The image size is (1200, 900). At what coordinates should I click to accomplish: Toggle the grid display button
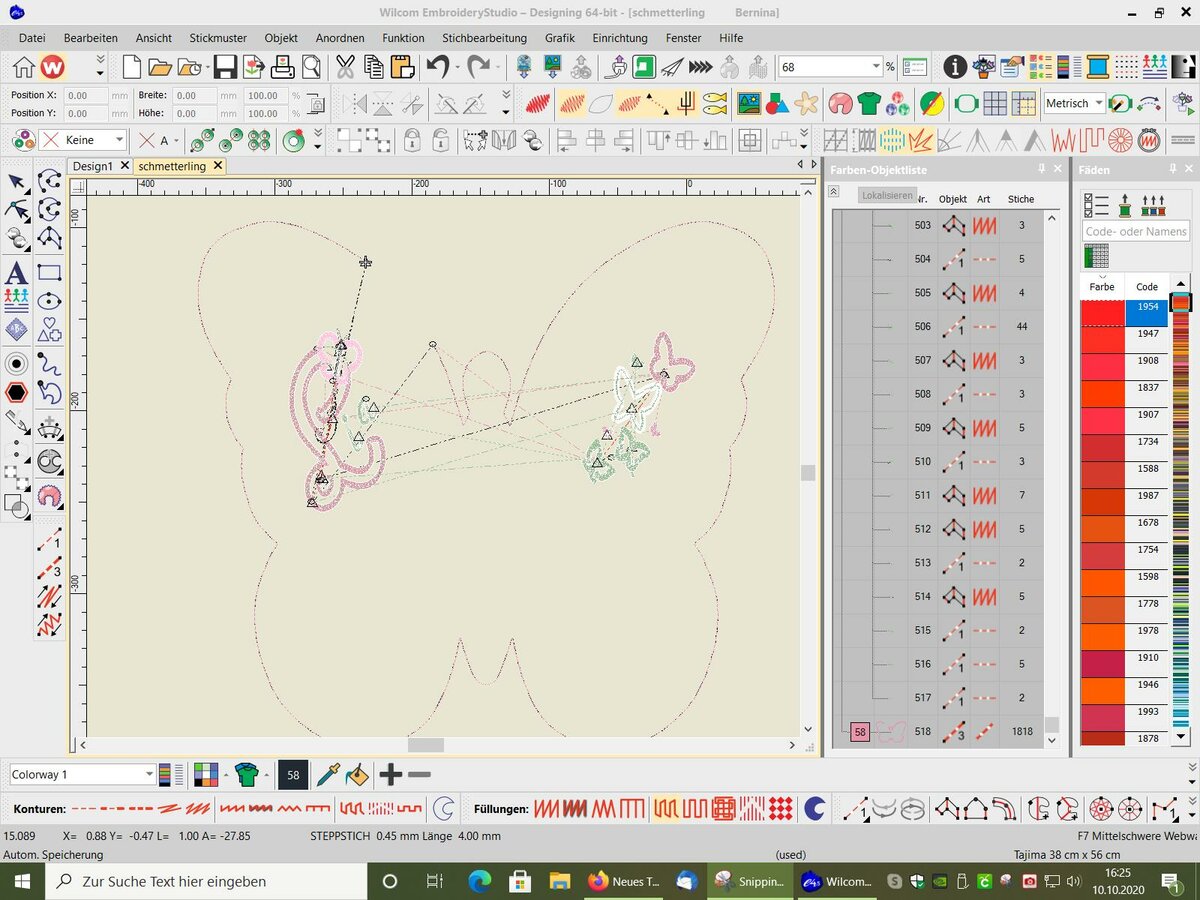click(x=994, y=104)
